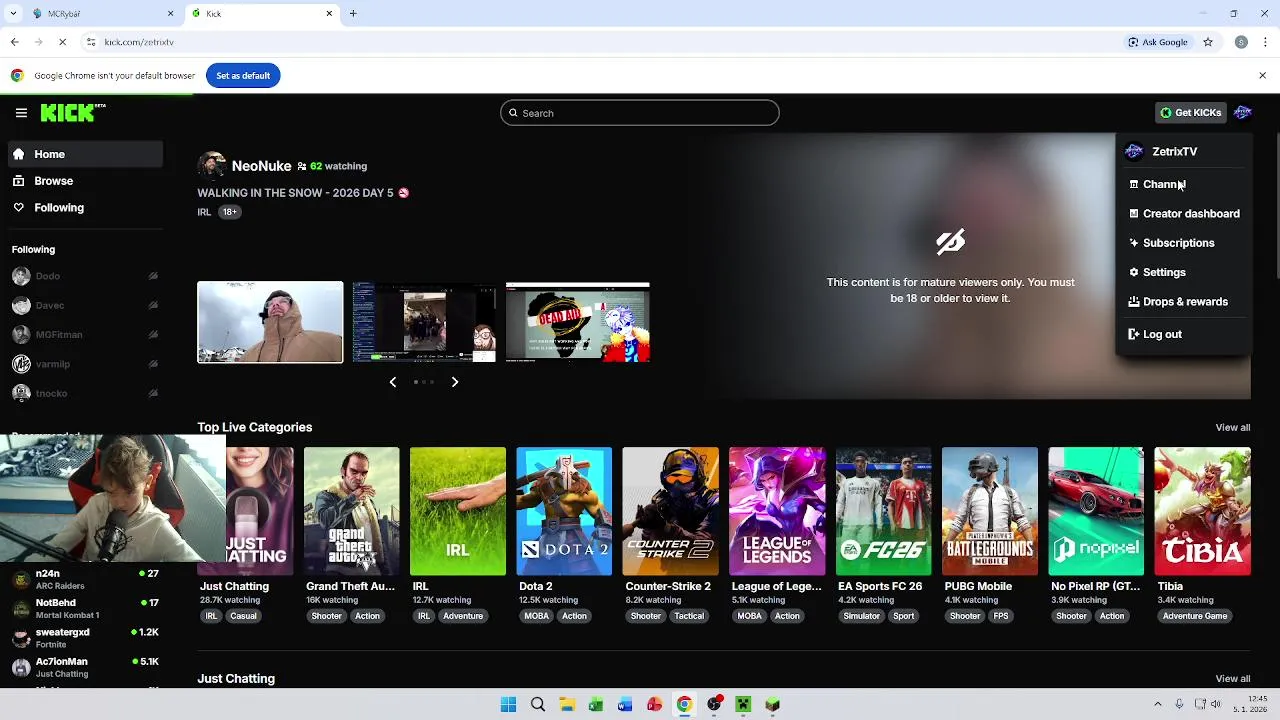
Task: Select the middle carousel stream thumbnail
Action: (424, 322)
